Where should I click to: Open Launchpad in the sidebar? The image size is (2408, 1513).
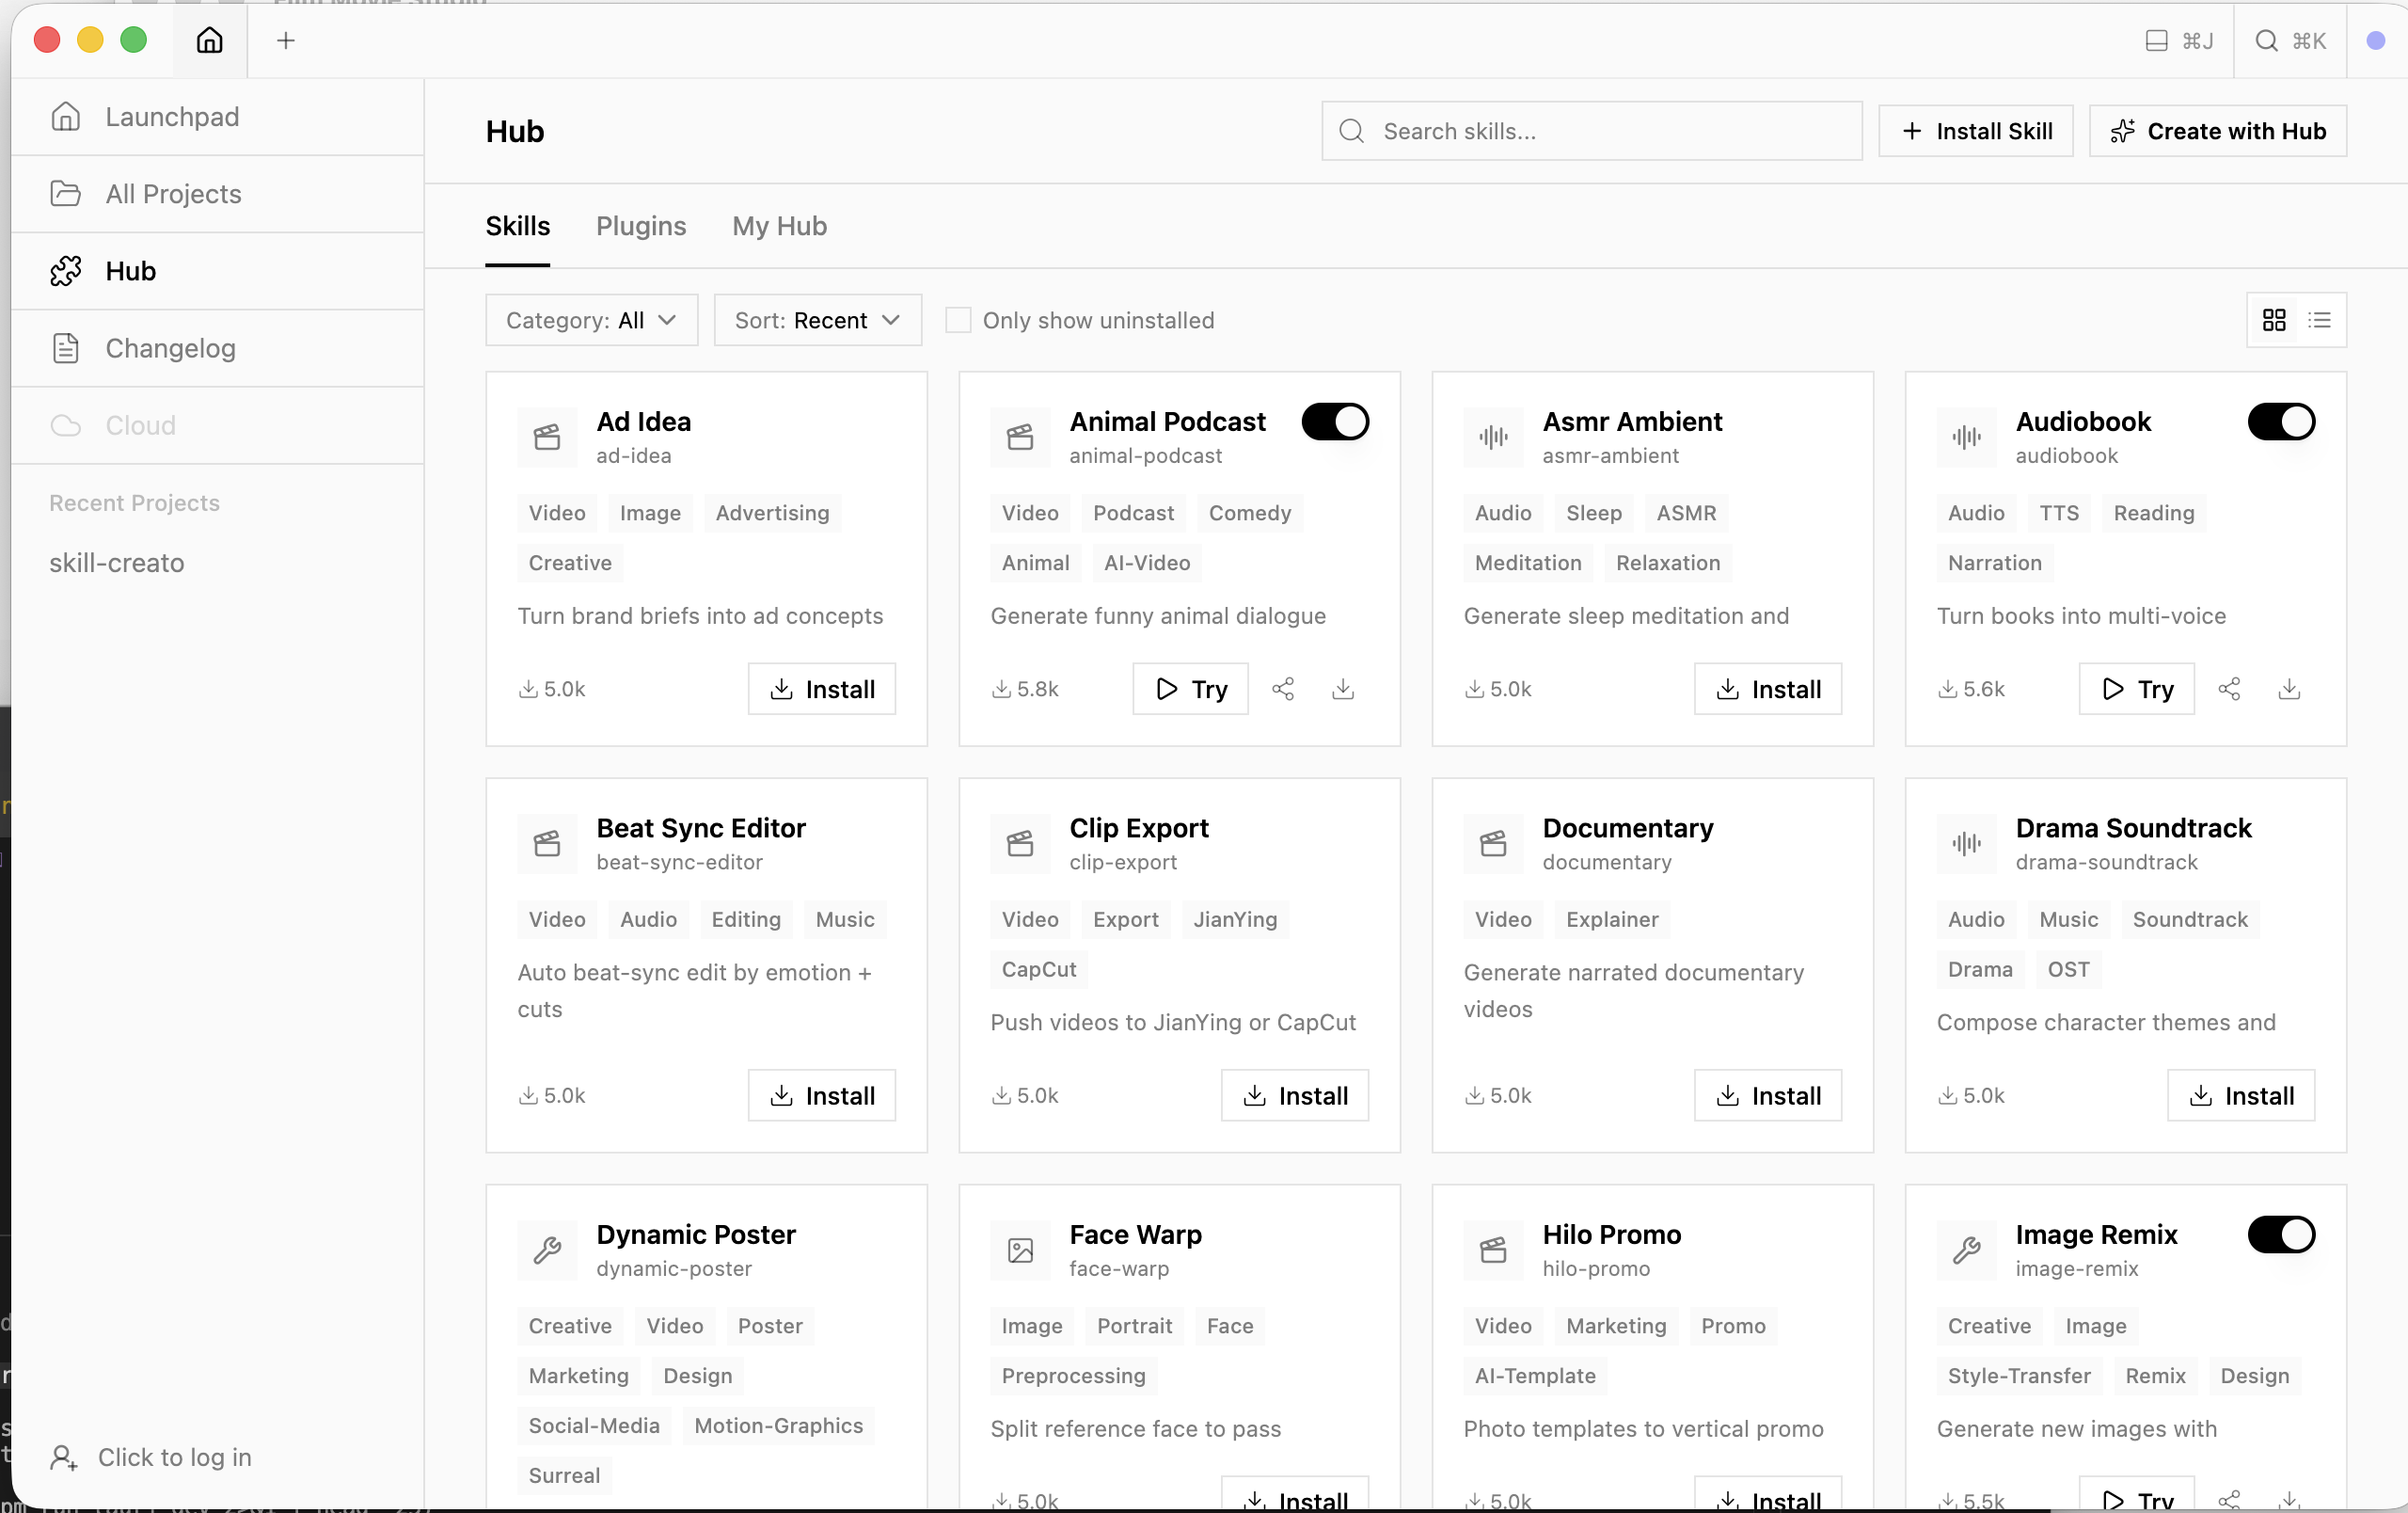point(217,117)
